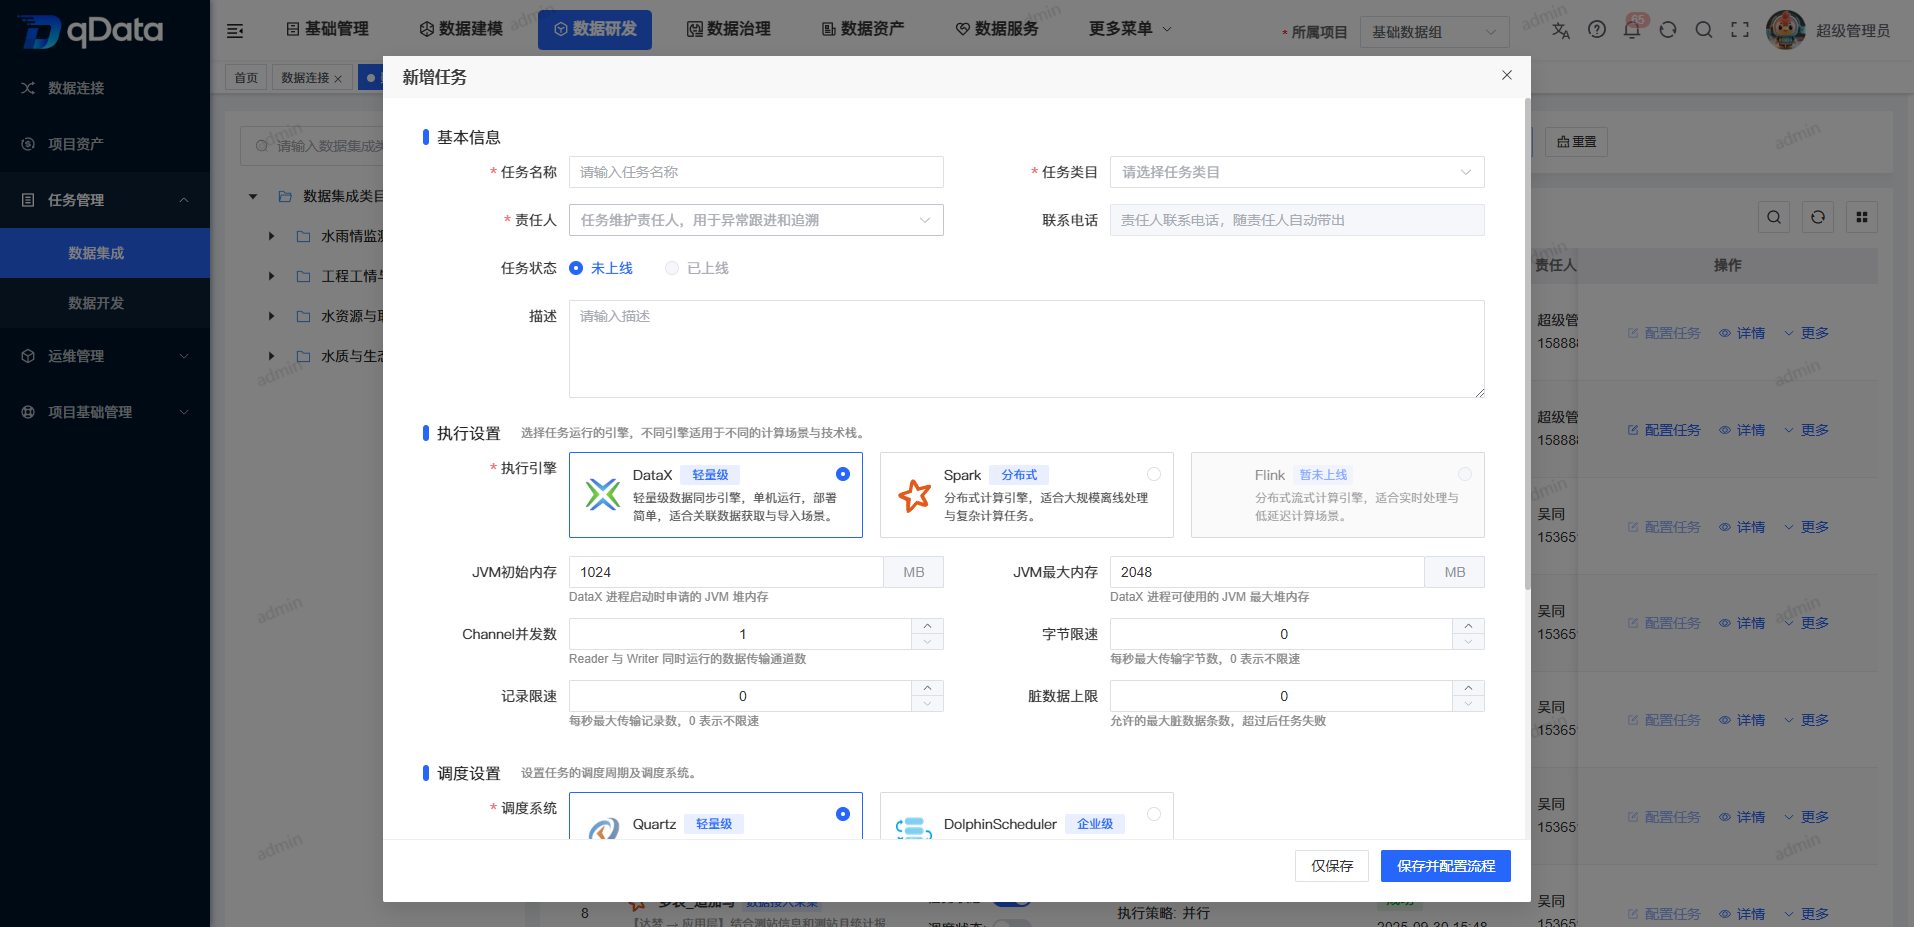This screenshot has width=1914, height=927.
Task: Click the DataX engine logo icon
Action: [603, 494]
